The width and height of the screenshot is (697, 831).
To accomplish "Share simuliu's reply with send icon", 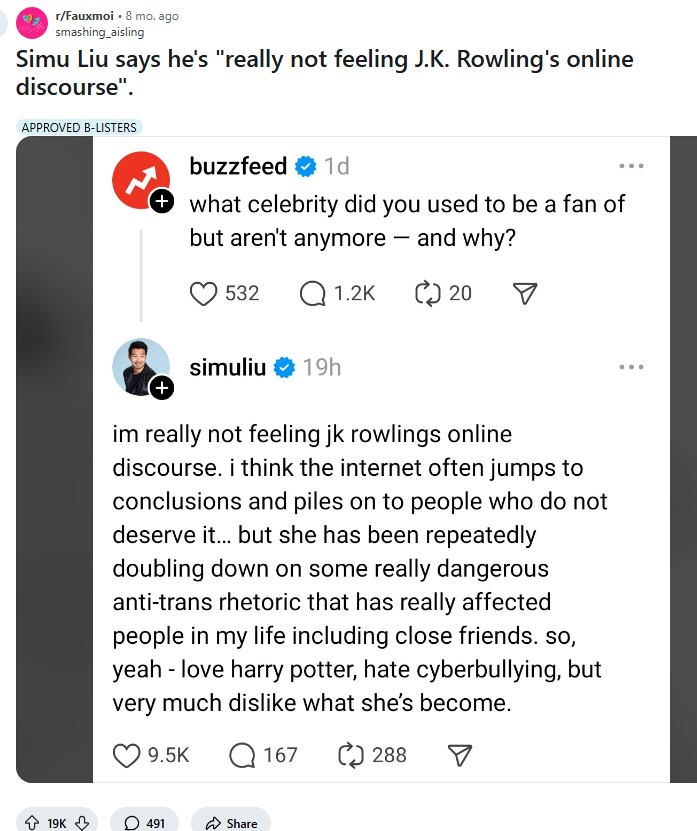I will 460,755.
